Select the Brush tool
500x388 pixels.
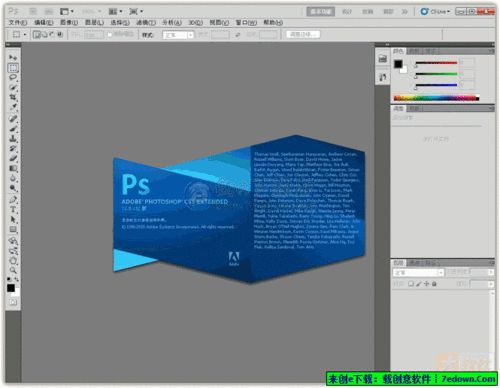pyautogui.click(x=13, y=129)
